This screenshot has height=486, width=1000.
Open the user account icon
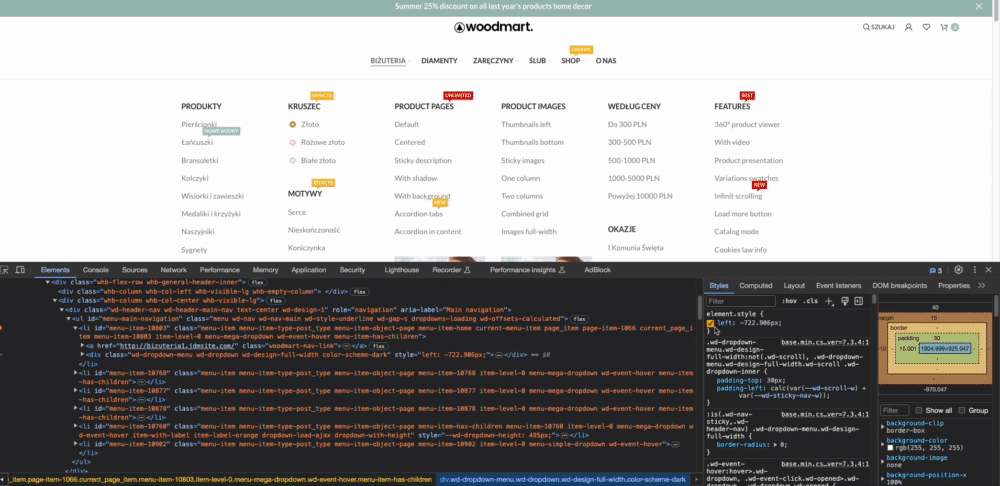coord(909,27)
